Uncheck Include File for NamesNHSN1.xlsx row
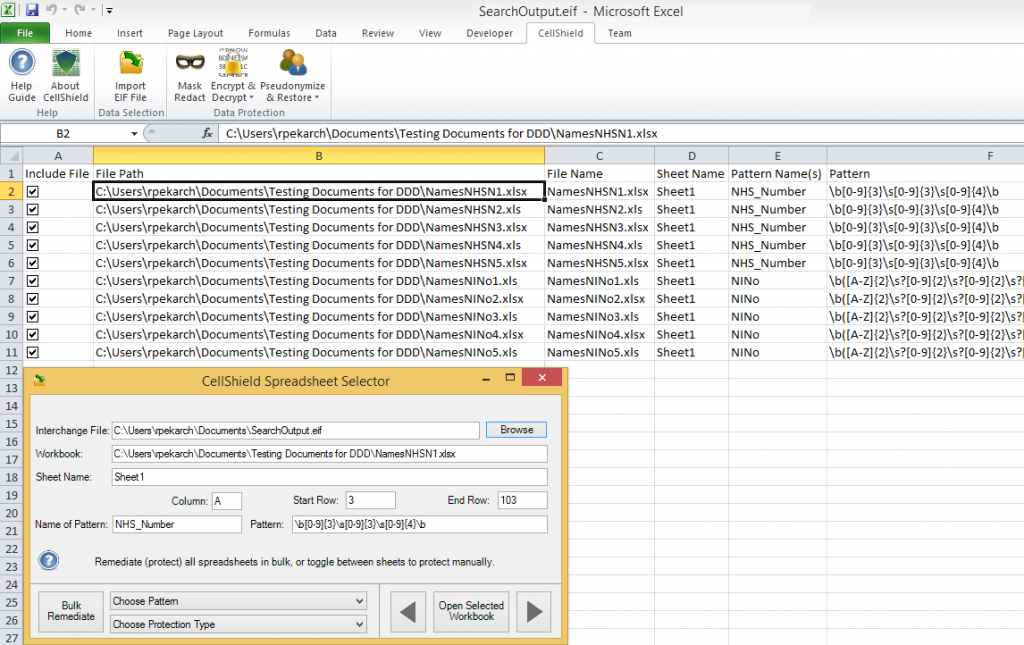This screenshot has width=1024, height=645. pyautogui.click(x=33, y=192)
